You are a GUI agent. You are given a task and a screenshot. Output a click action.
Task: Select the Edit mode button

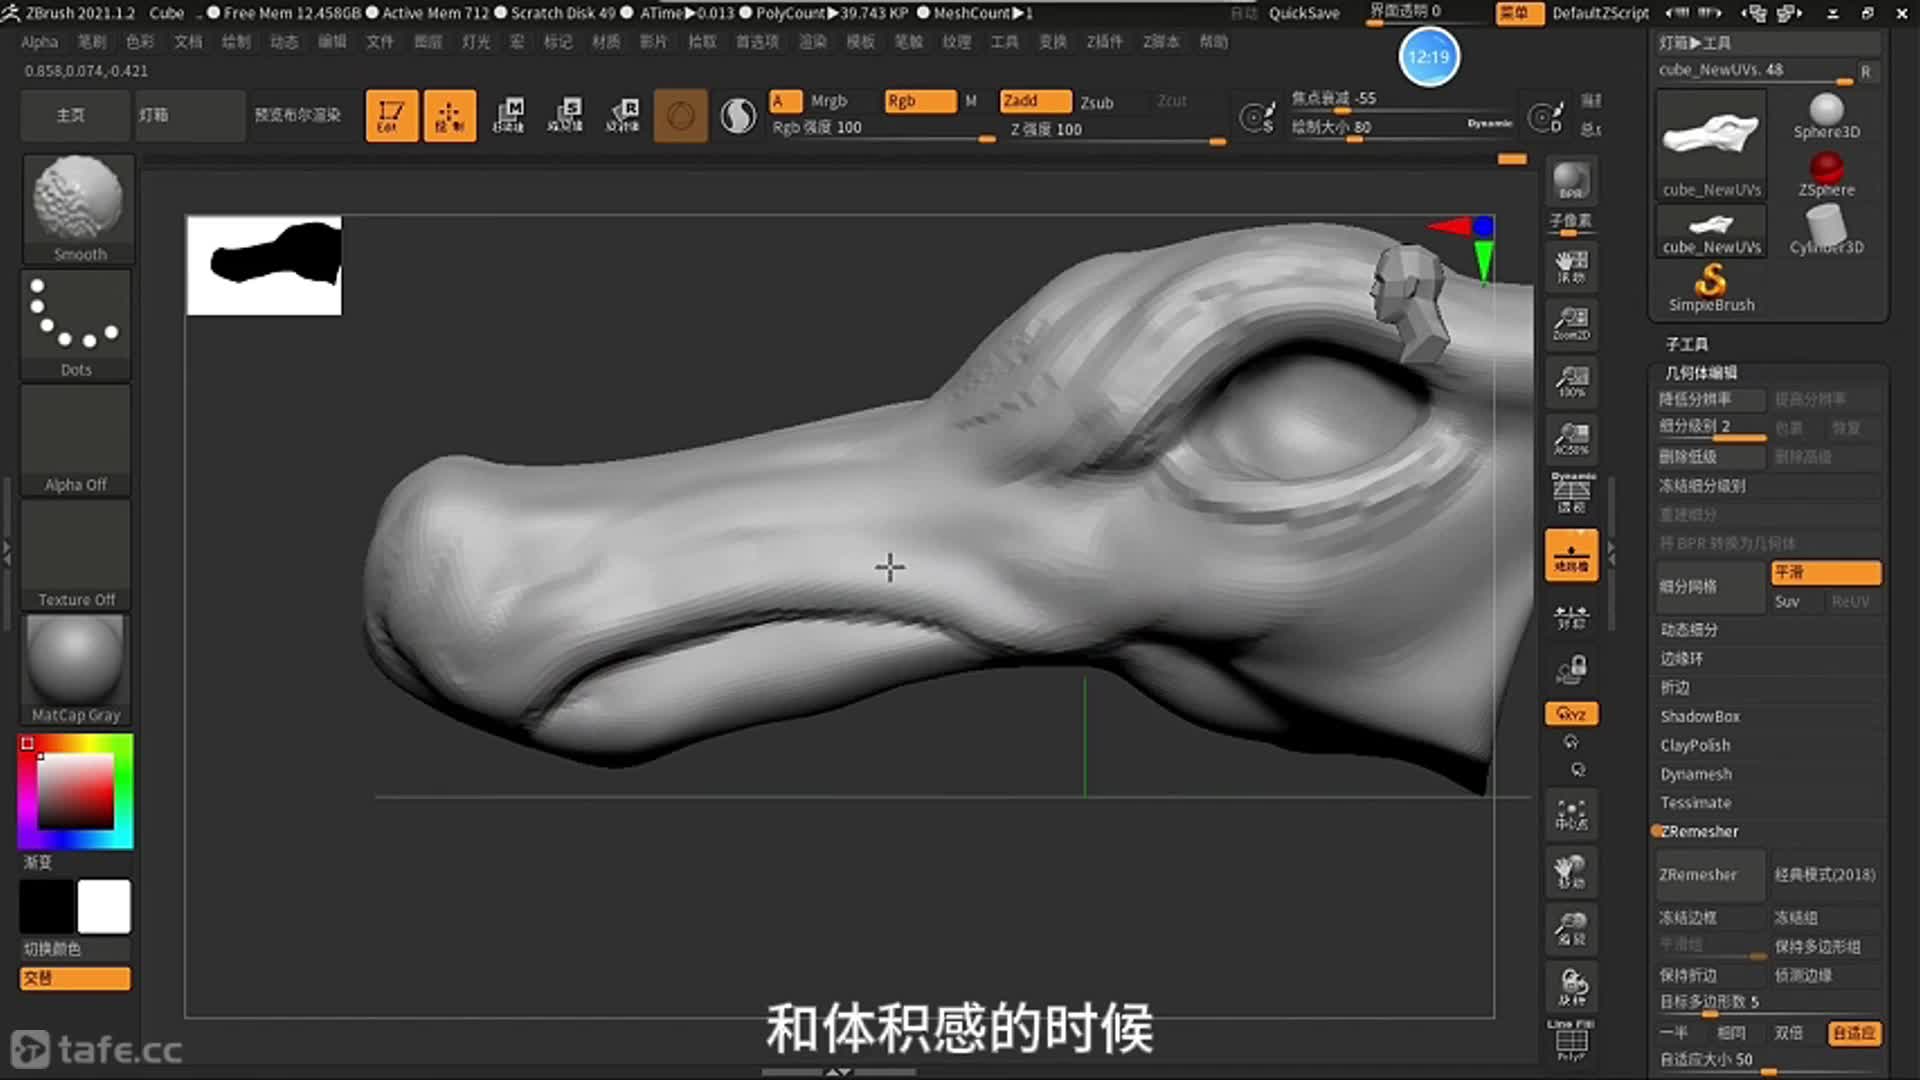pyautogui.click(x=391, y=116)
